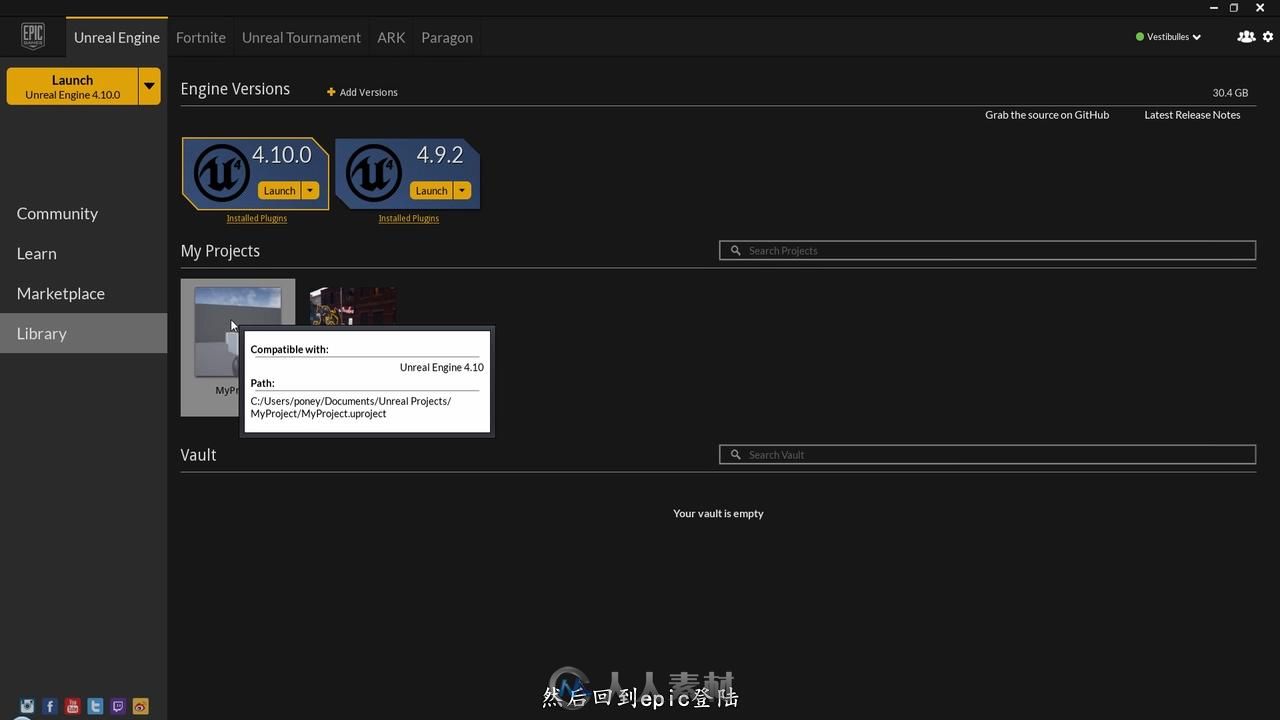The image size is (1280, 720).
Task: Open the YouTube social link icon
Action: tap(73, 707)
